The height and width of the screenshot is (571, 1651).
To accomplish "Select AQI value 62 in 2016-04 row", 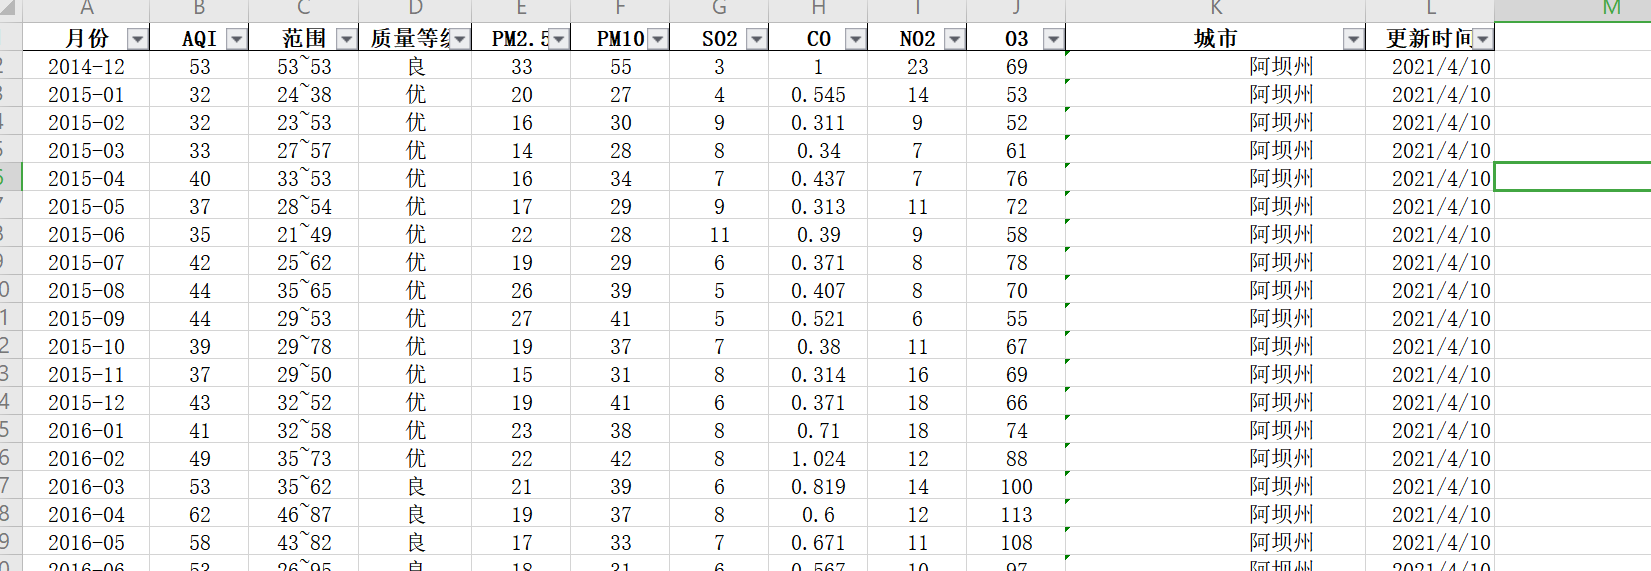I will pos(200,515).
